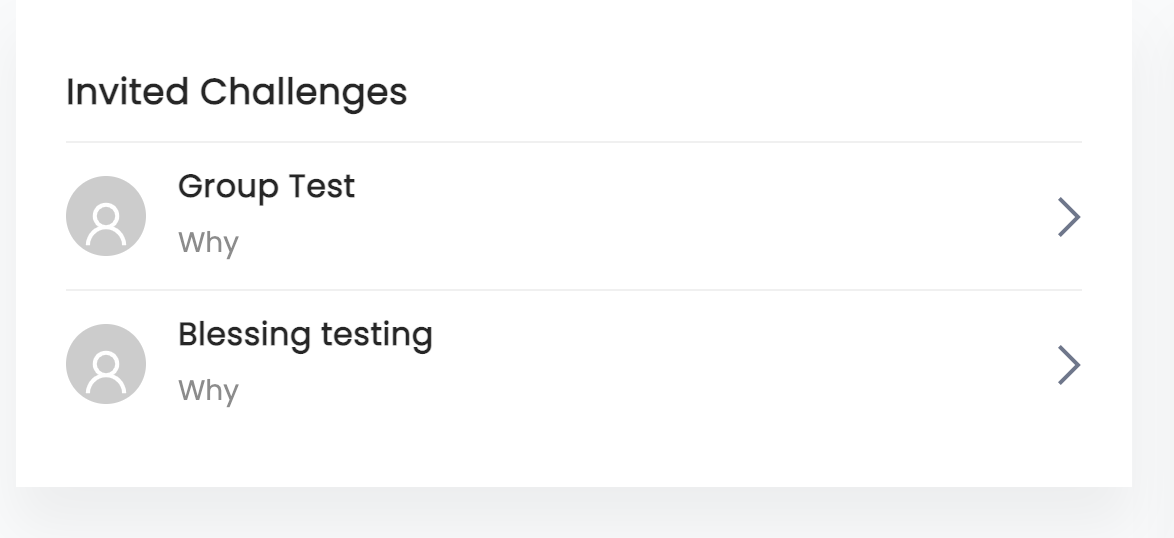Viewport: 1174px width, 538px height.
Task: Select the Group Test challenge title
Action: coord(266,186)
